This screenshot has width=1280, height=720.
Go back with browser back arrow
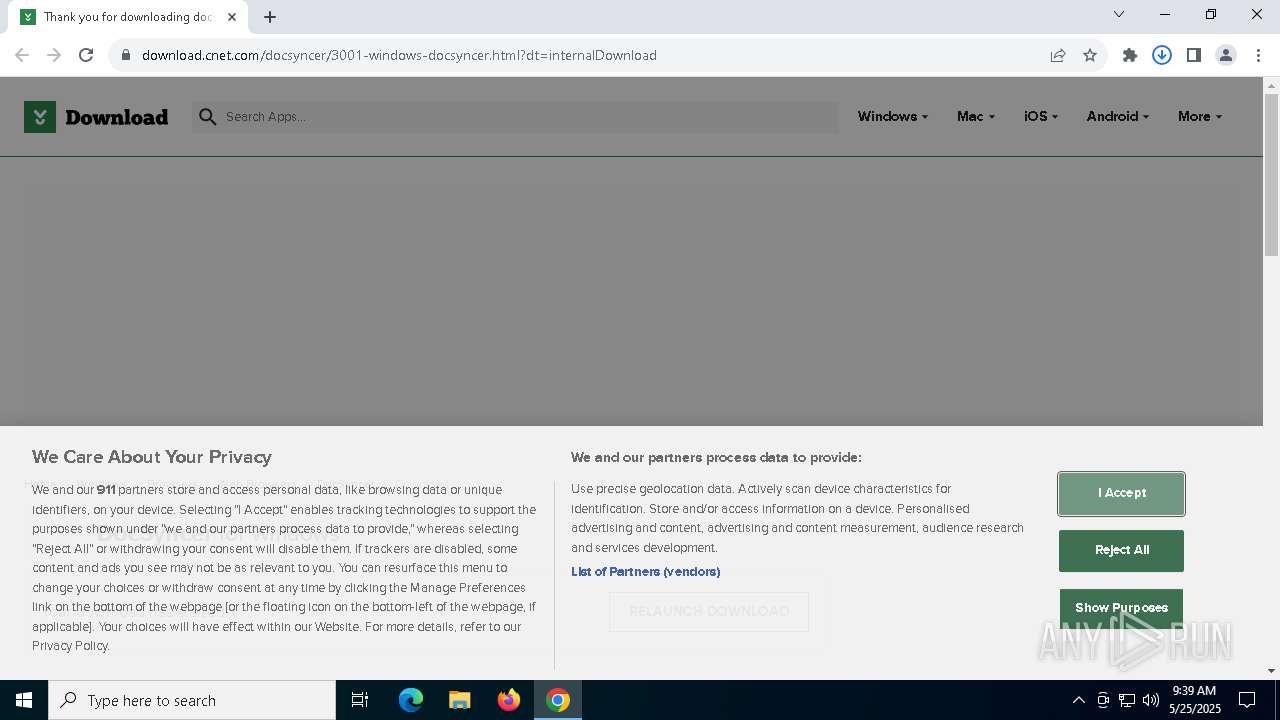pos(22,55)
